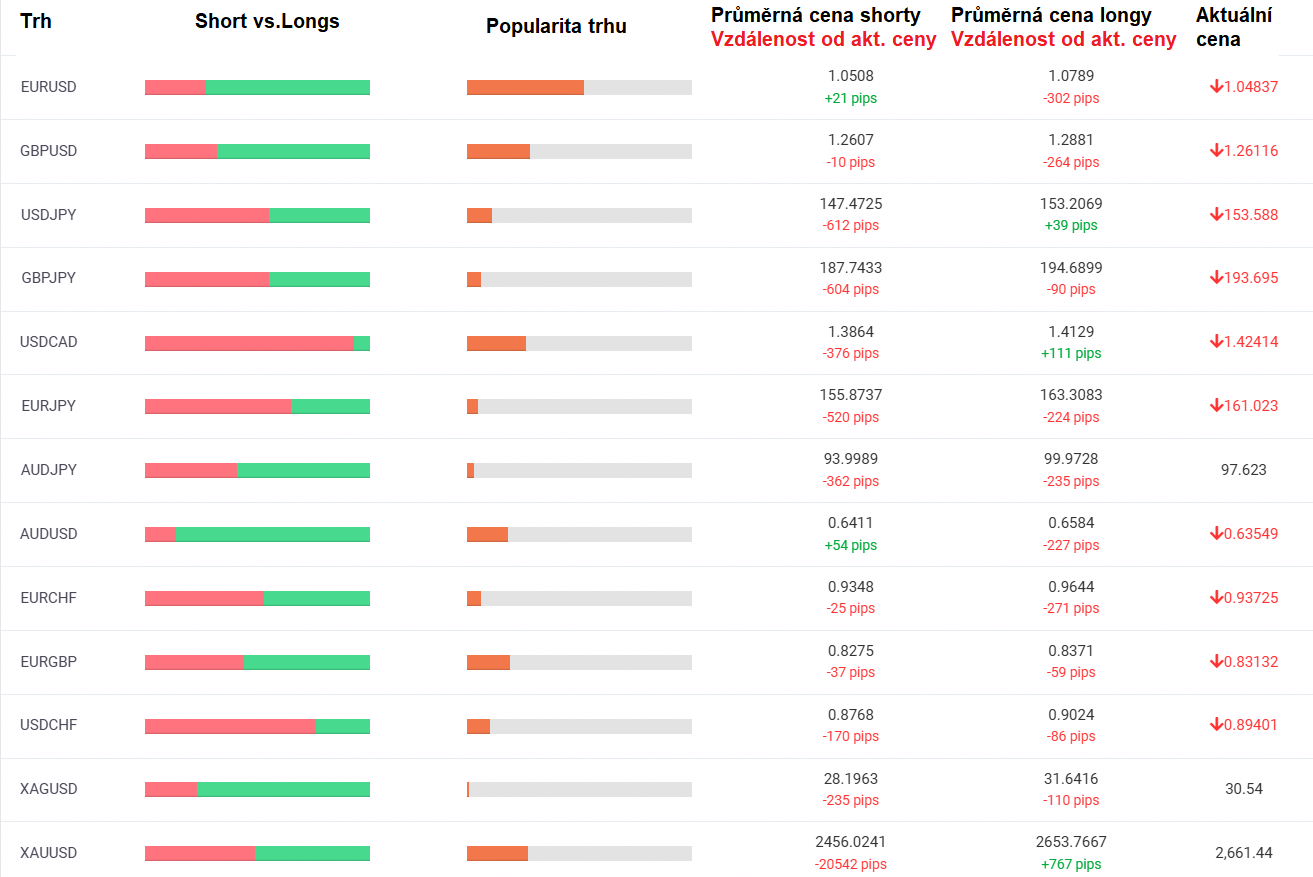Click the red arrow next to 193.695

(1216, 278)
